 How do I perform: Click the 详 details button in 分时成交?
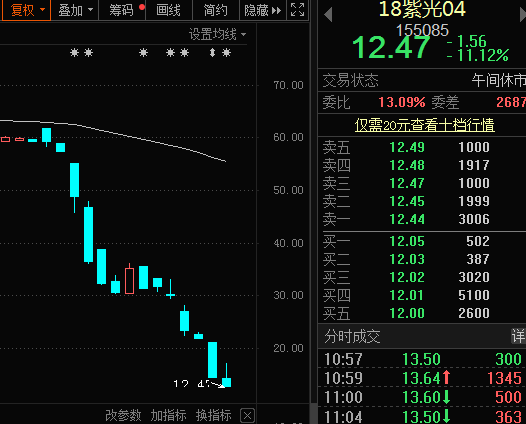(x=518, y=336)
